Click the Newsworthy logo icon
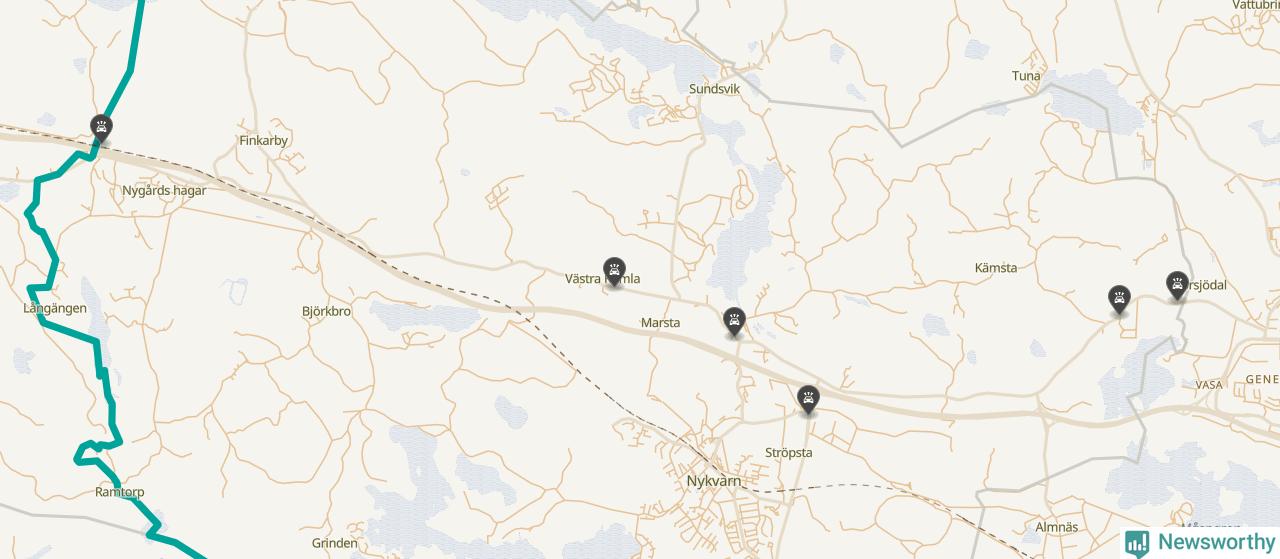 pyautogui.click(x=1137, y=542)
